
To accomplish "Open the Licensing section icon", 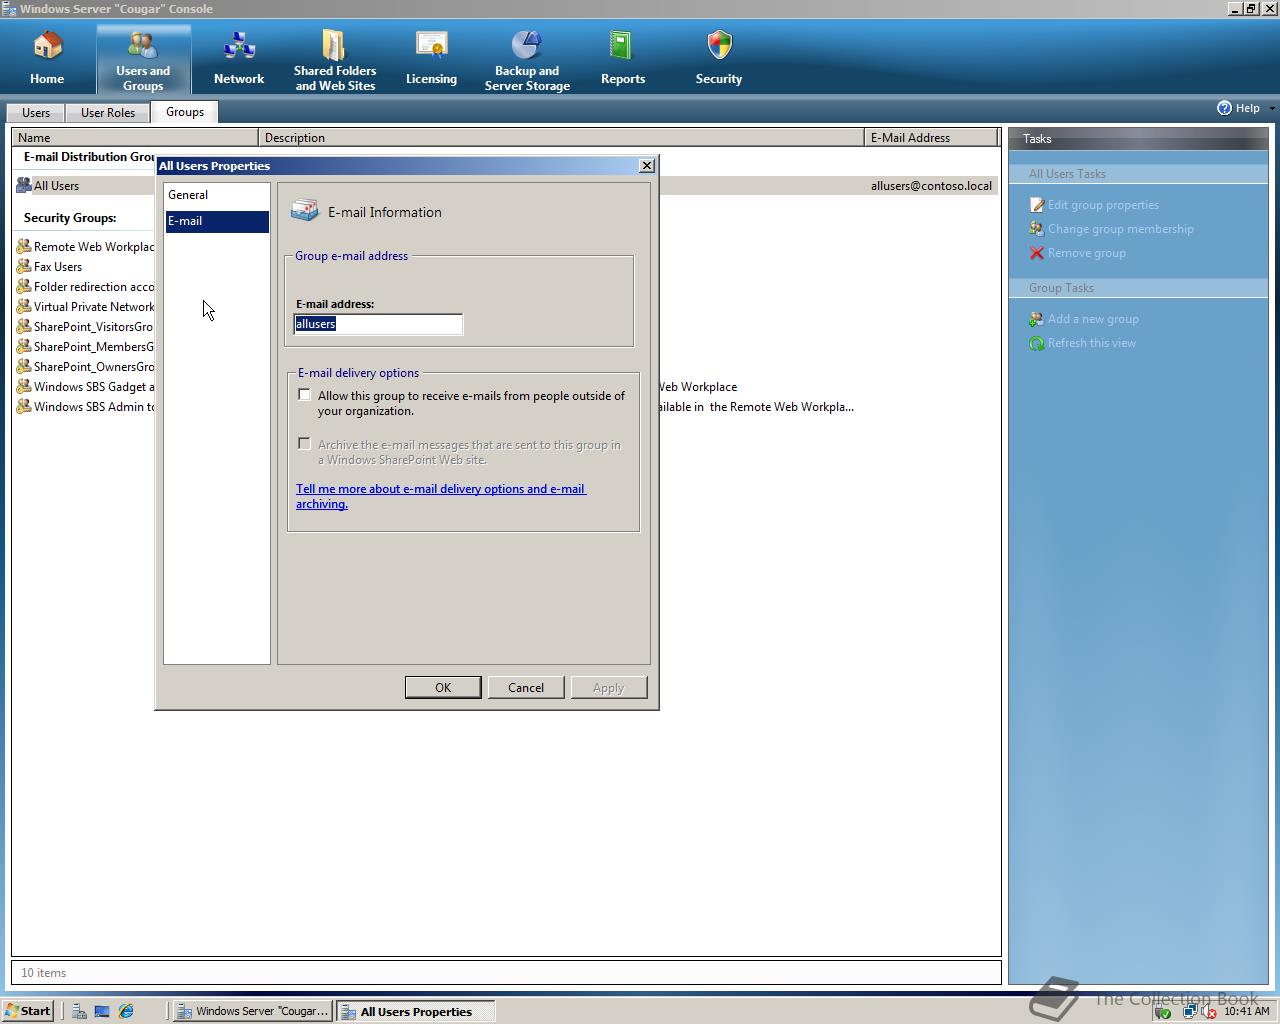I will point(431,46).
